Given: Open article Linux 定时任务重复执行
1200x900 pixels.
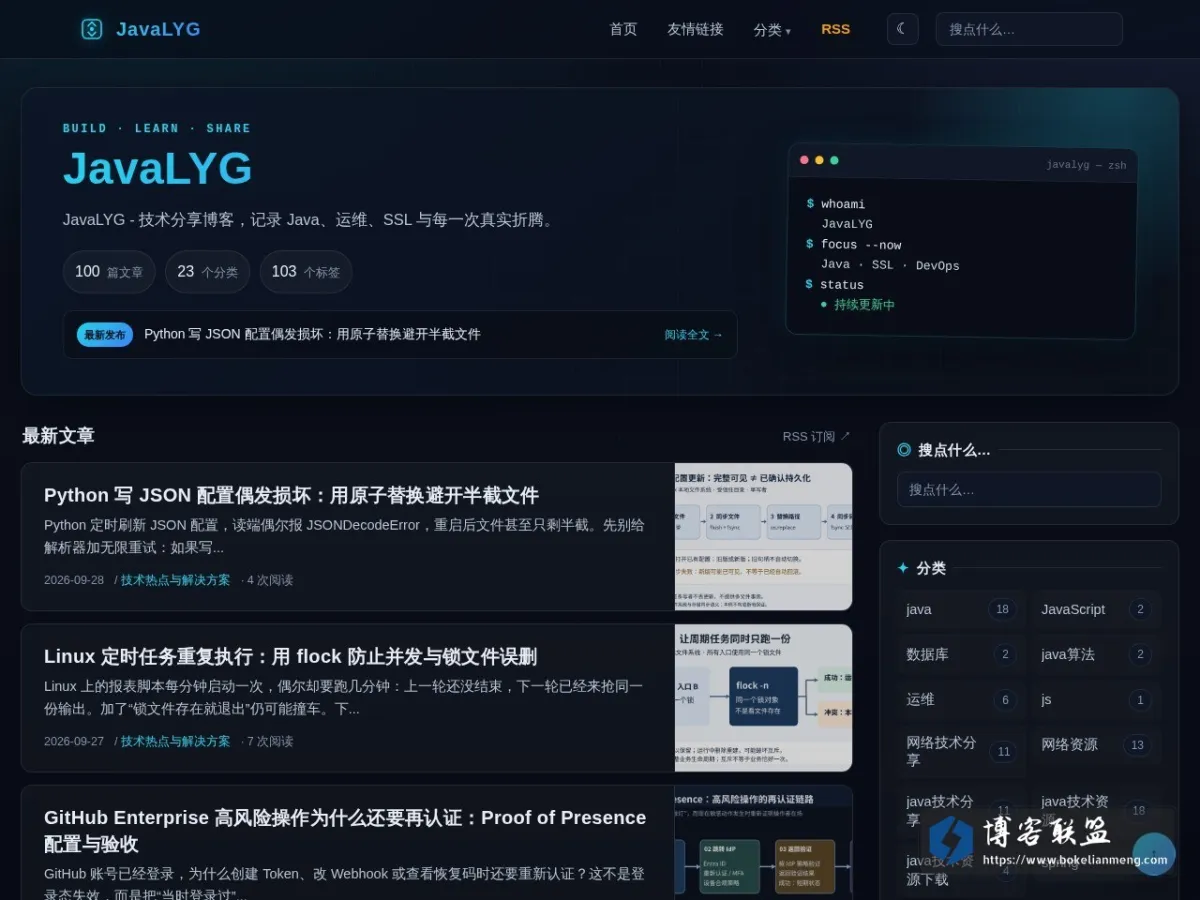Looking at the screenshot, I should [x=290, y=656].
